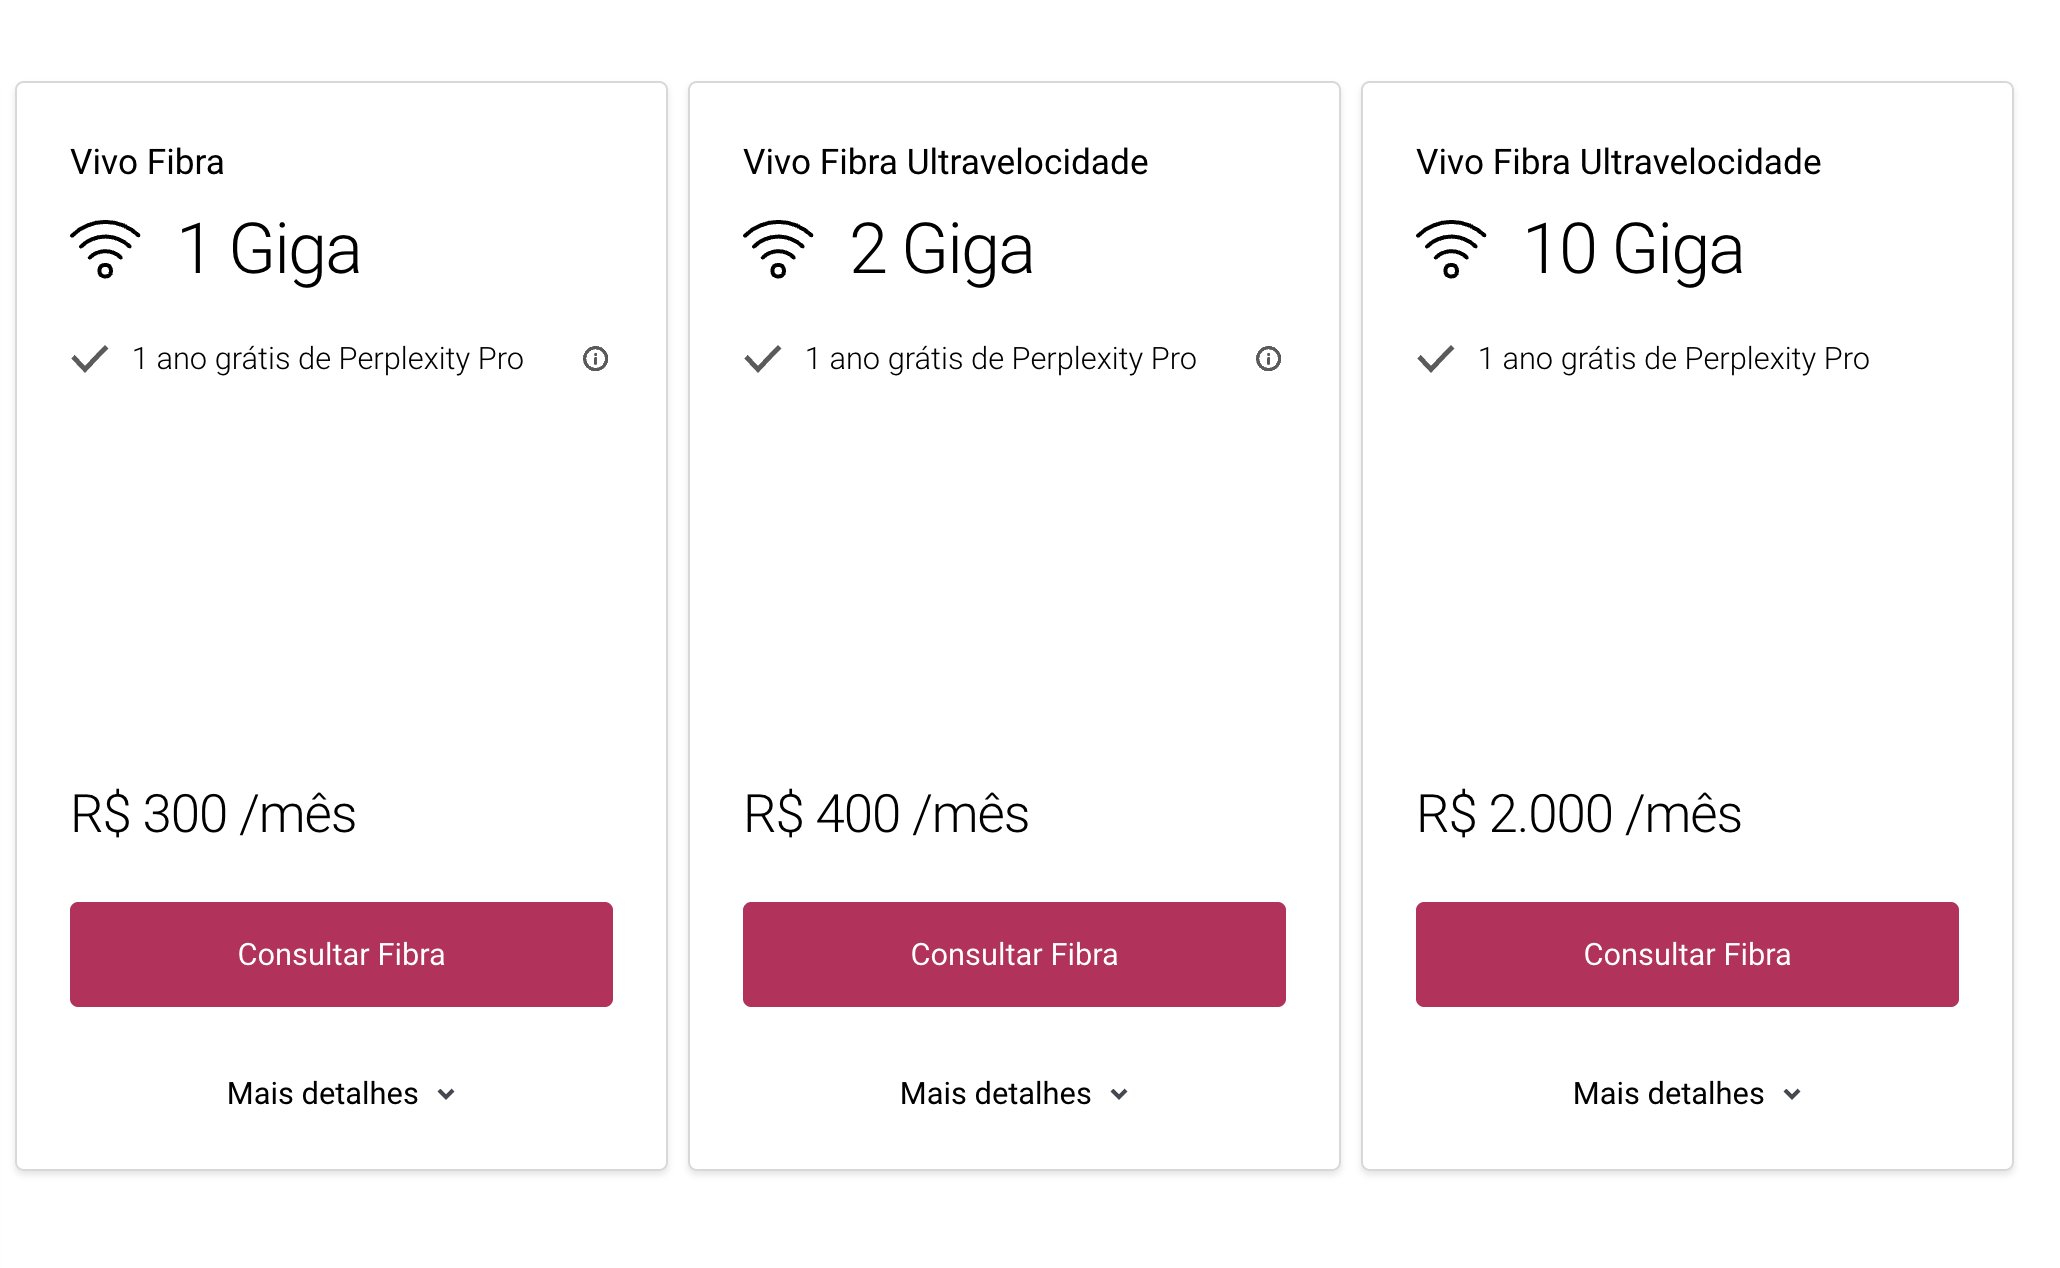Open Perplexity Pro info icon on 1 Giga card

(x=596, y=359)
